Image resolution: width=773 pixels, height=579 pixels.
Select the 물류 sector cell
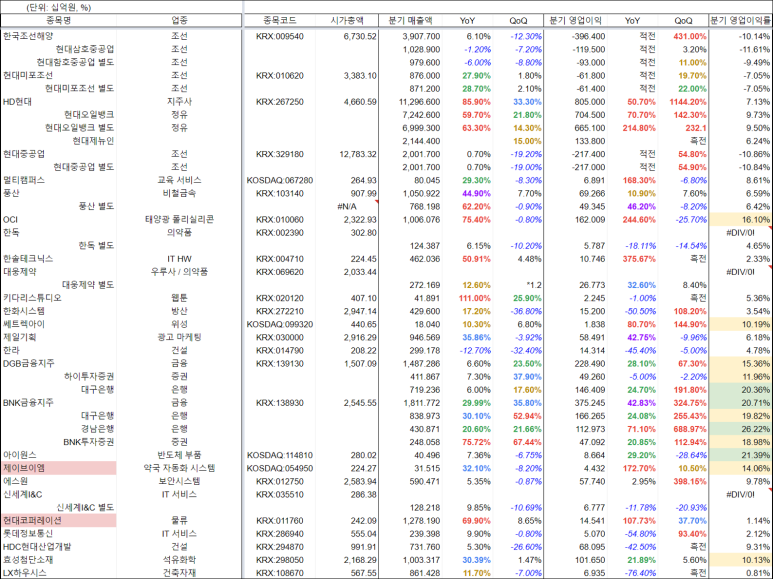tap(179, 520)
